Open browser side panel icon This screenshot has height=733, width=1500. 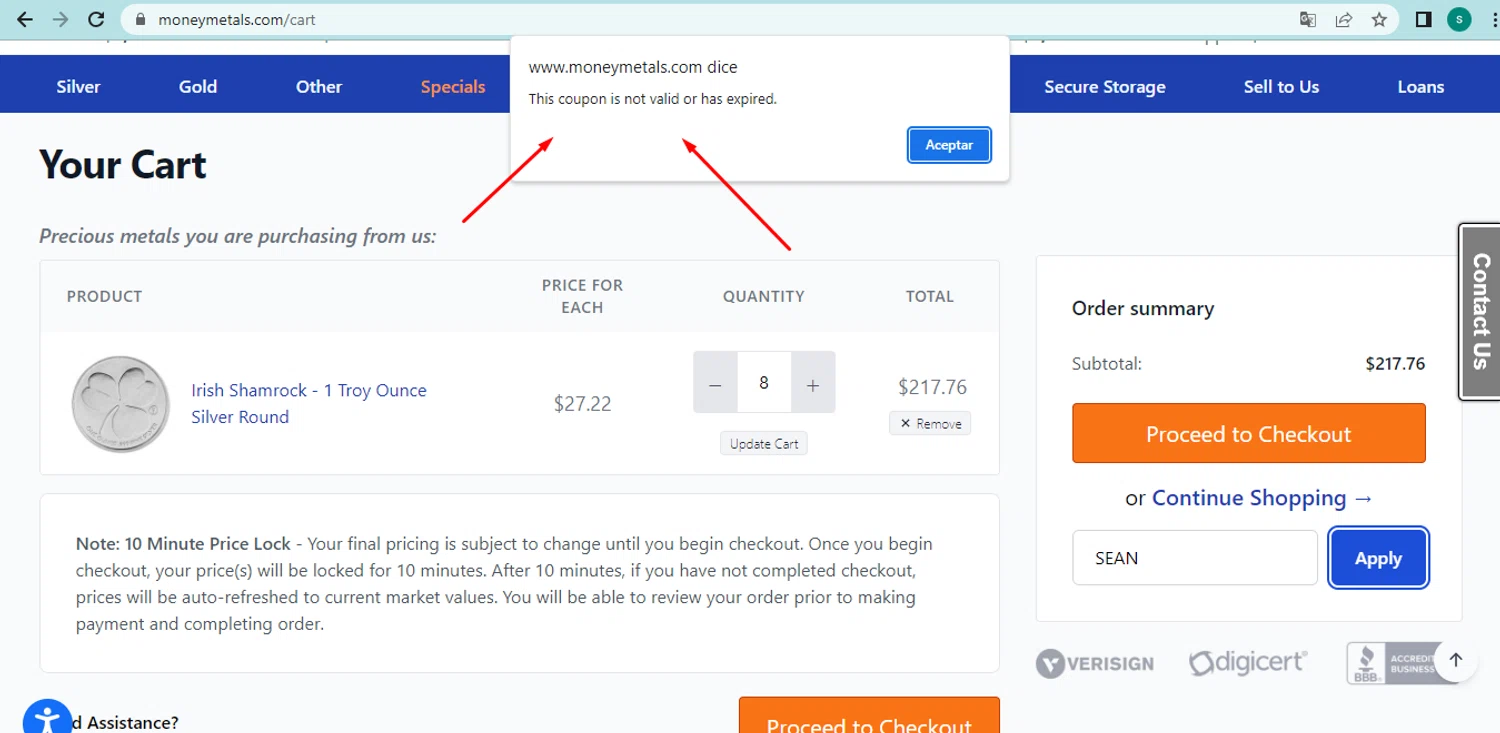[1423, 19]
